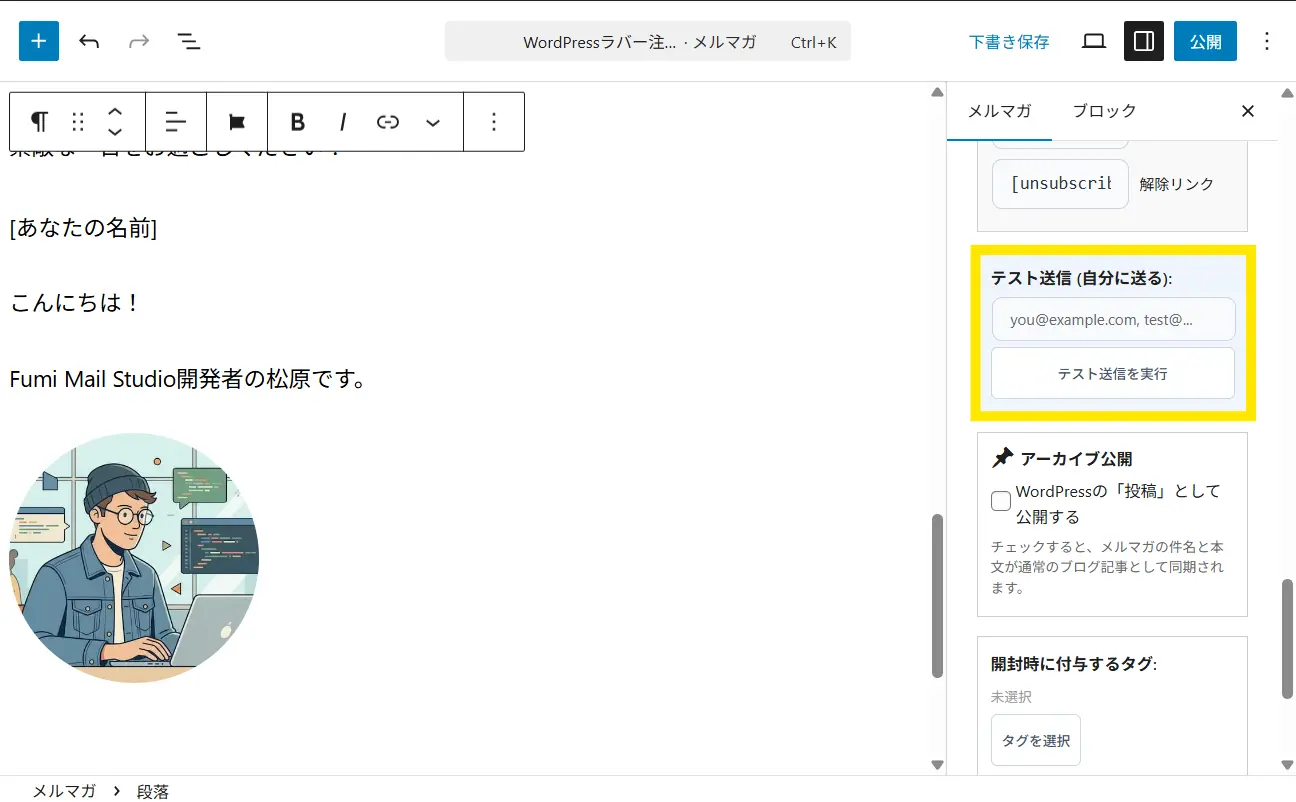Expand more rich text controls chevron
The width and height of the screenshot is (1296, 802).
click(x=433, y=122)
